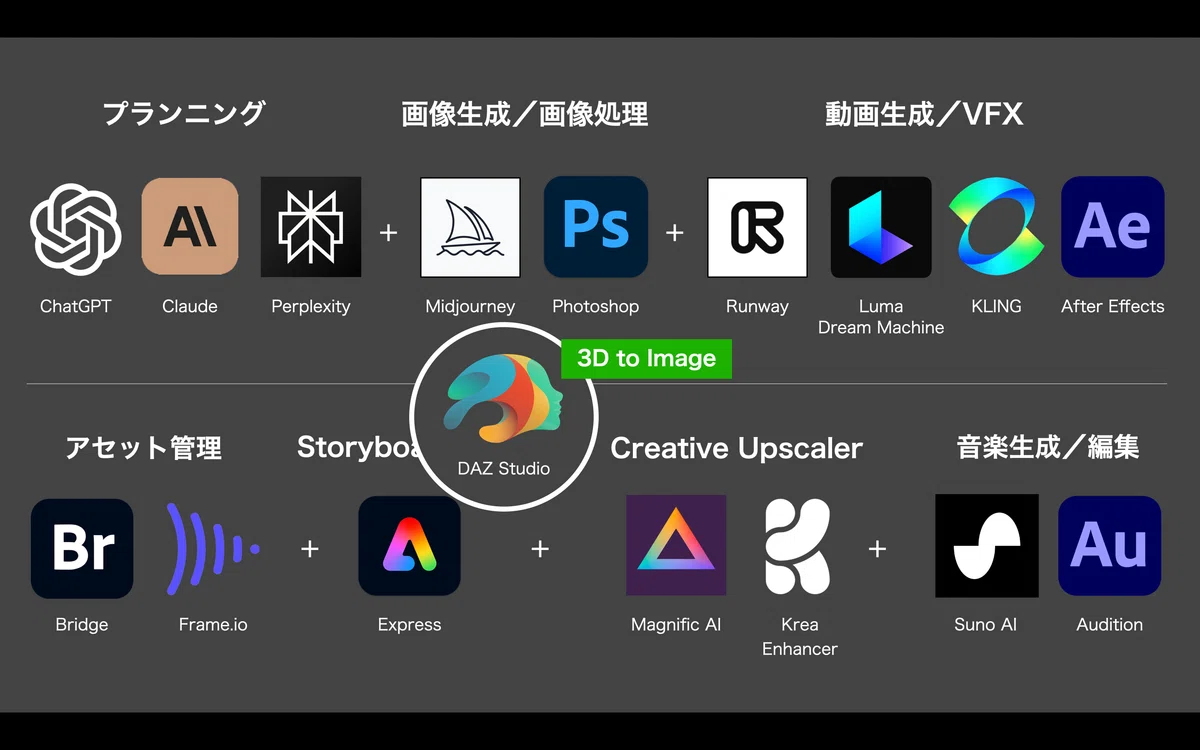Click the Perplexity text label
The height and width of the screenshot is (750, 1200).
click(311, 307)
